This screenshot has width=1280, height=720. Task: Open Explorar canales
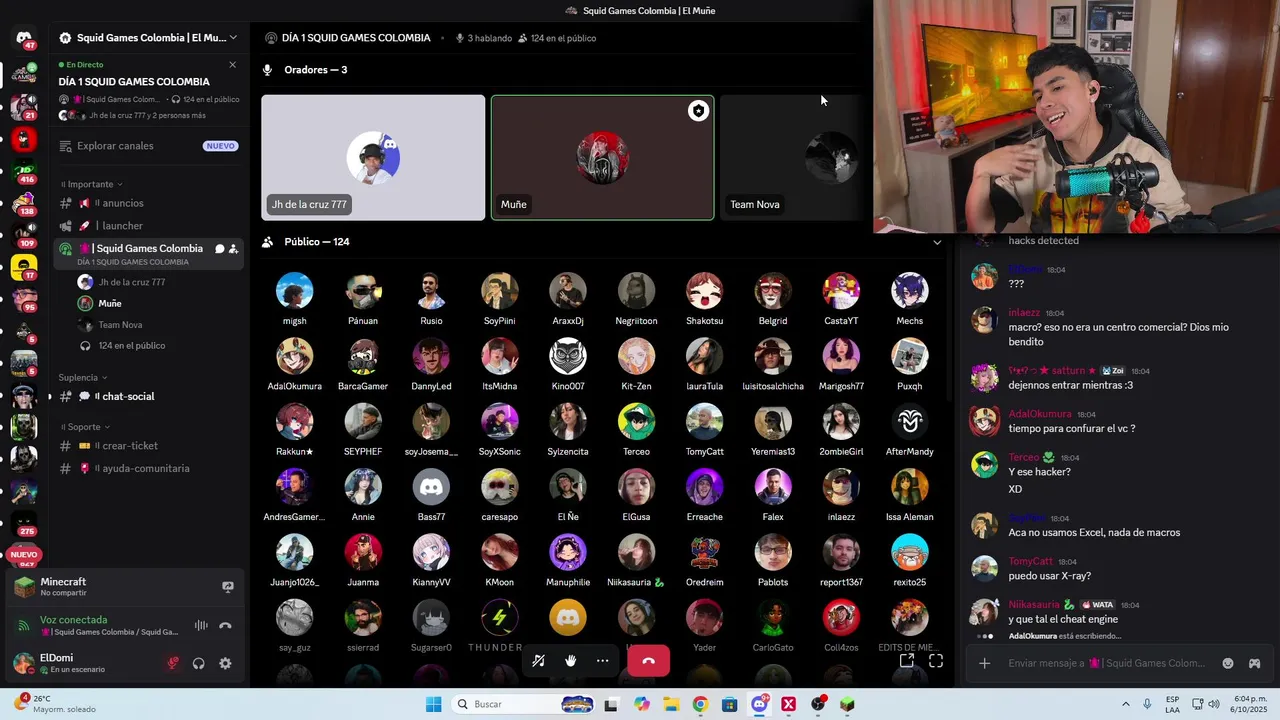pyautogui.click(x=148, y=146)
